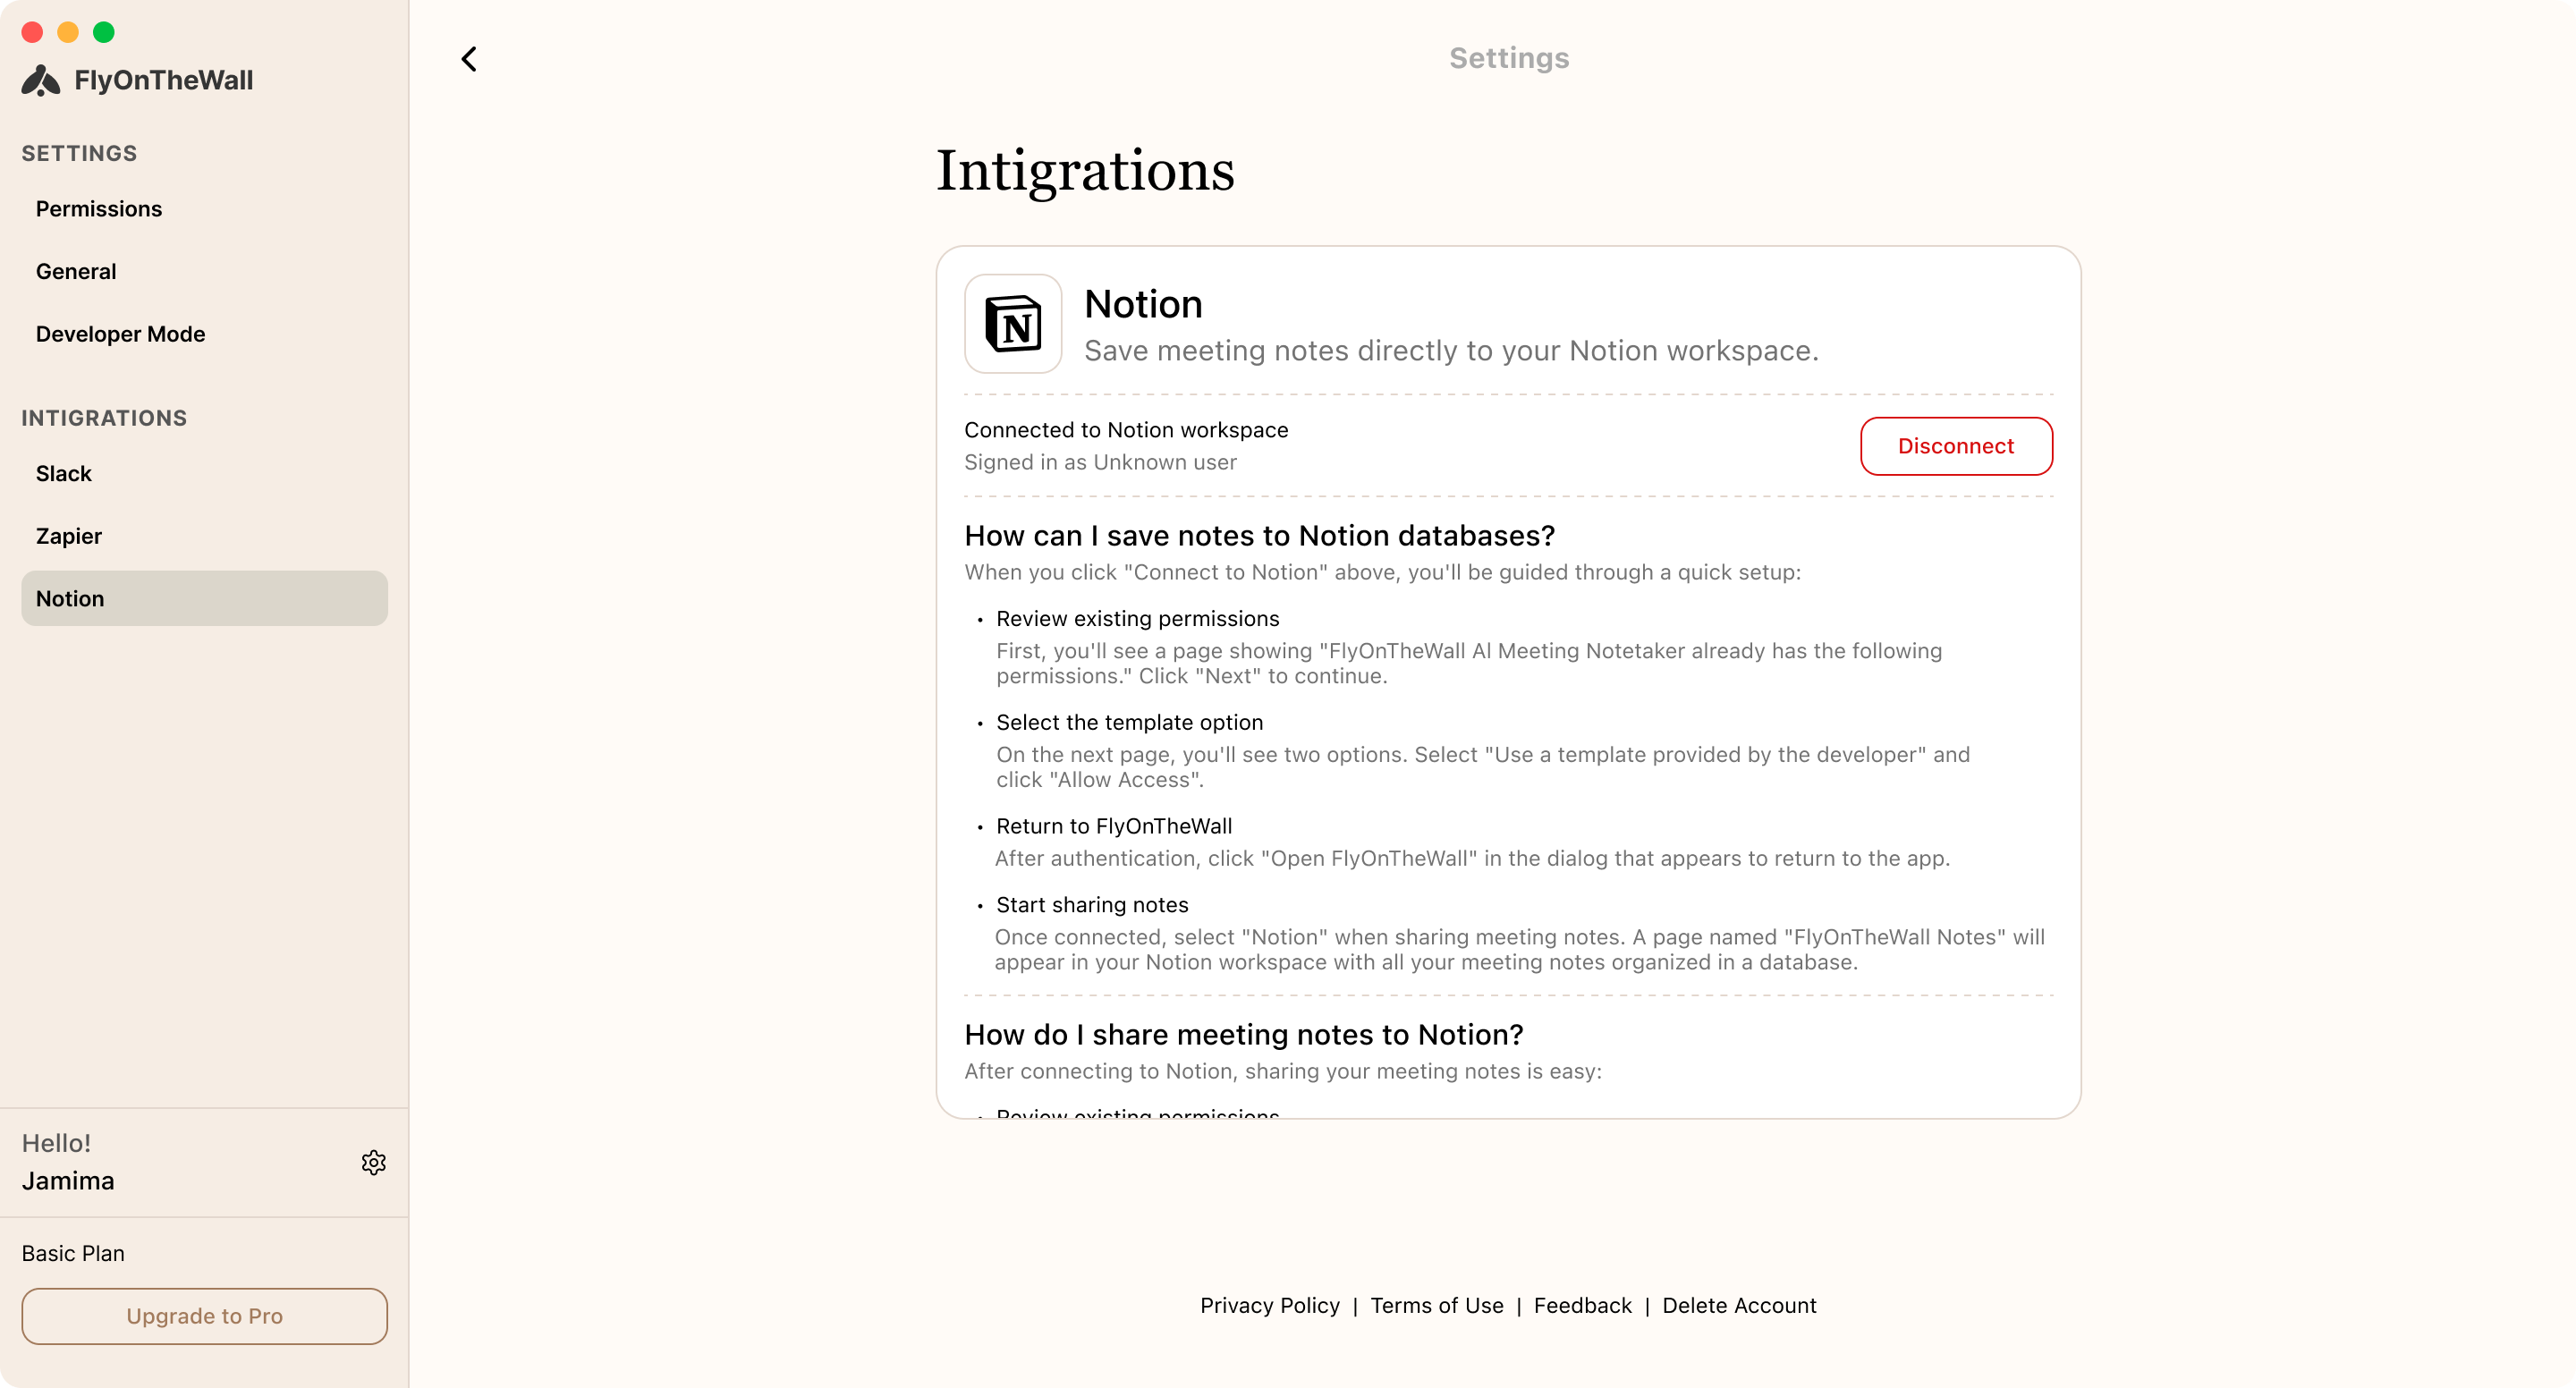Disconnect the Notion workspace
Image resolution: width=2576 pixels, height=1388 pixels.
tap(1956, 446)
